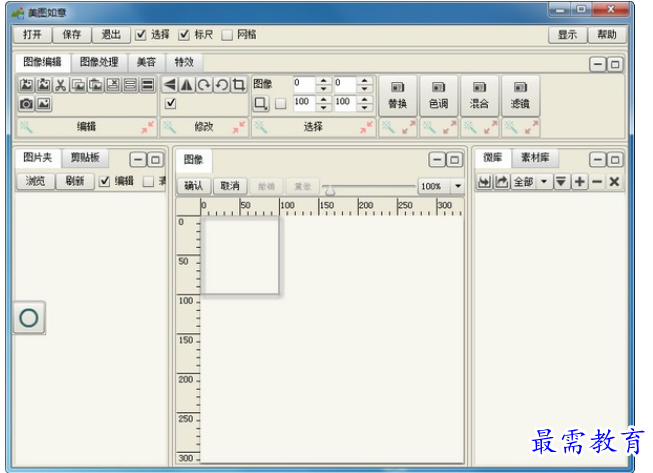Viewport: 653px width, 473px height.
Task: Click the 保存 save button
Action: (72, 35)
